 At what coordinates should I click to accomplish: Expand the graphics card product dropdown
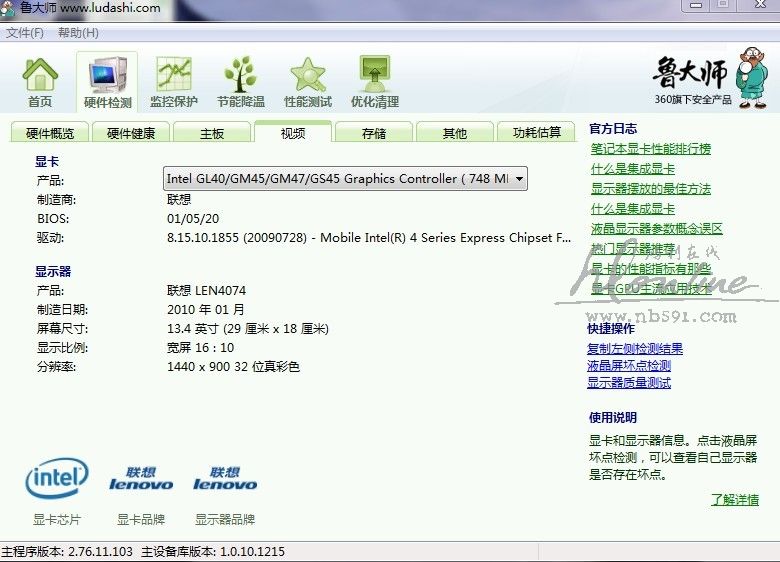(519, 179)
